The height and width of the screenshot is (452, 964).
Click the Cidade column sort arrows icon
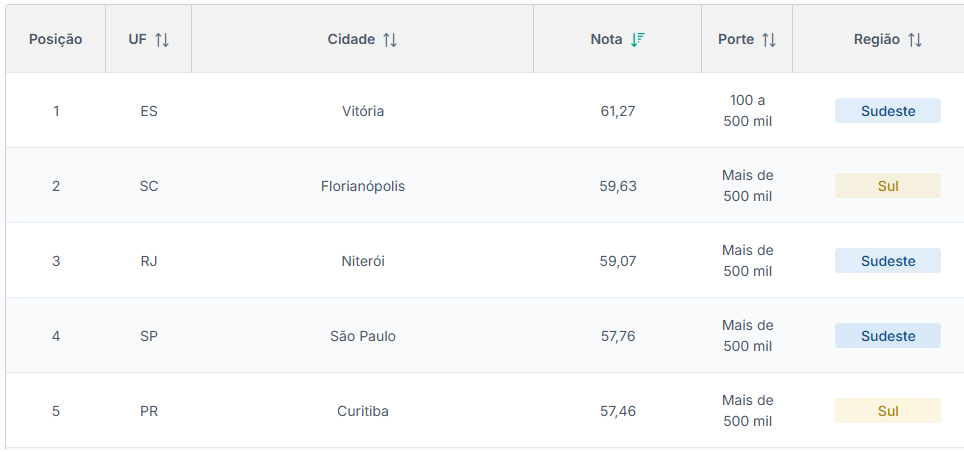coord(390,40)
